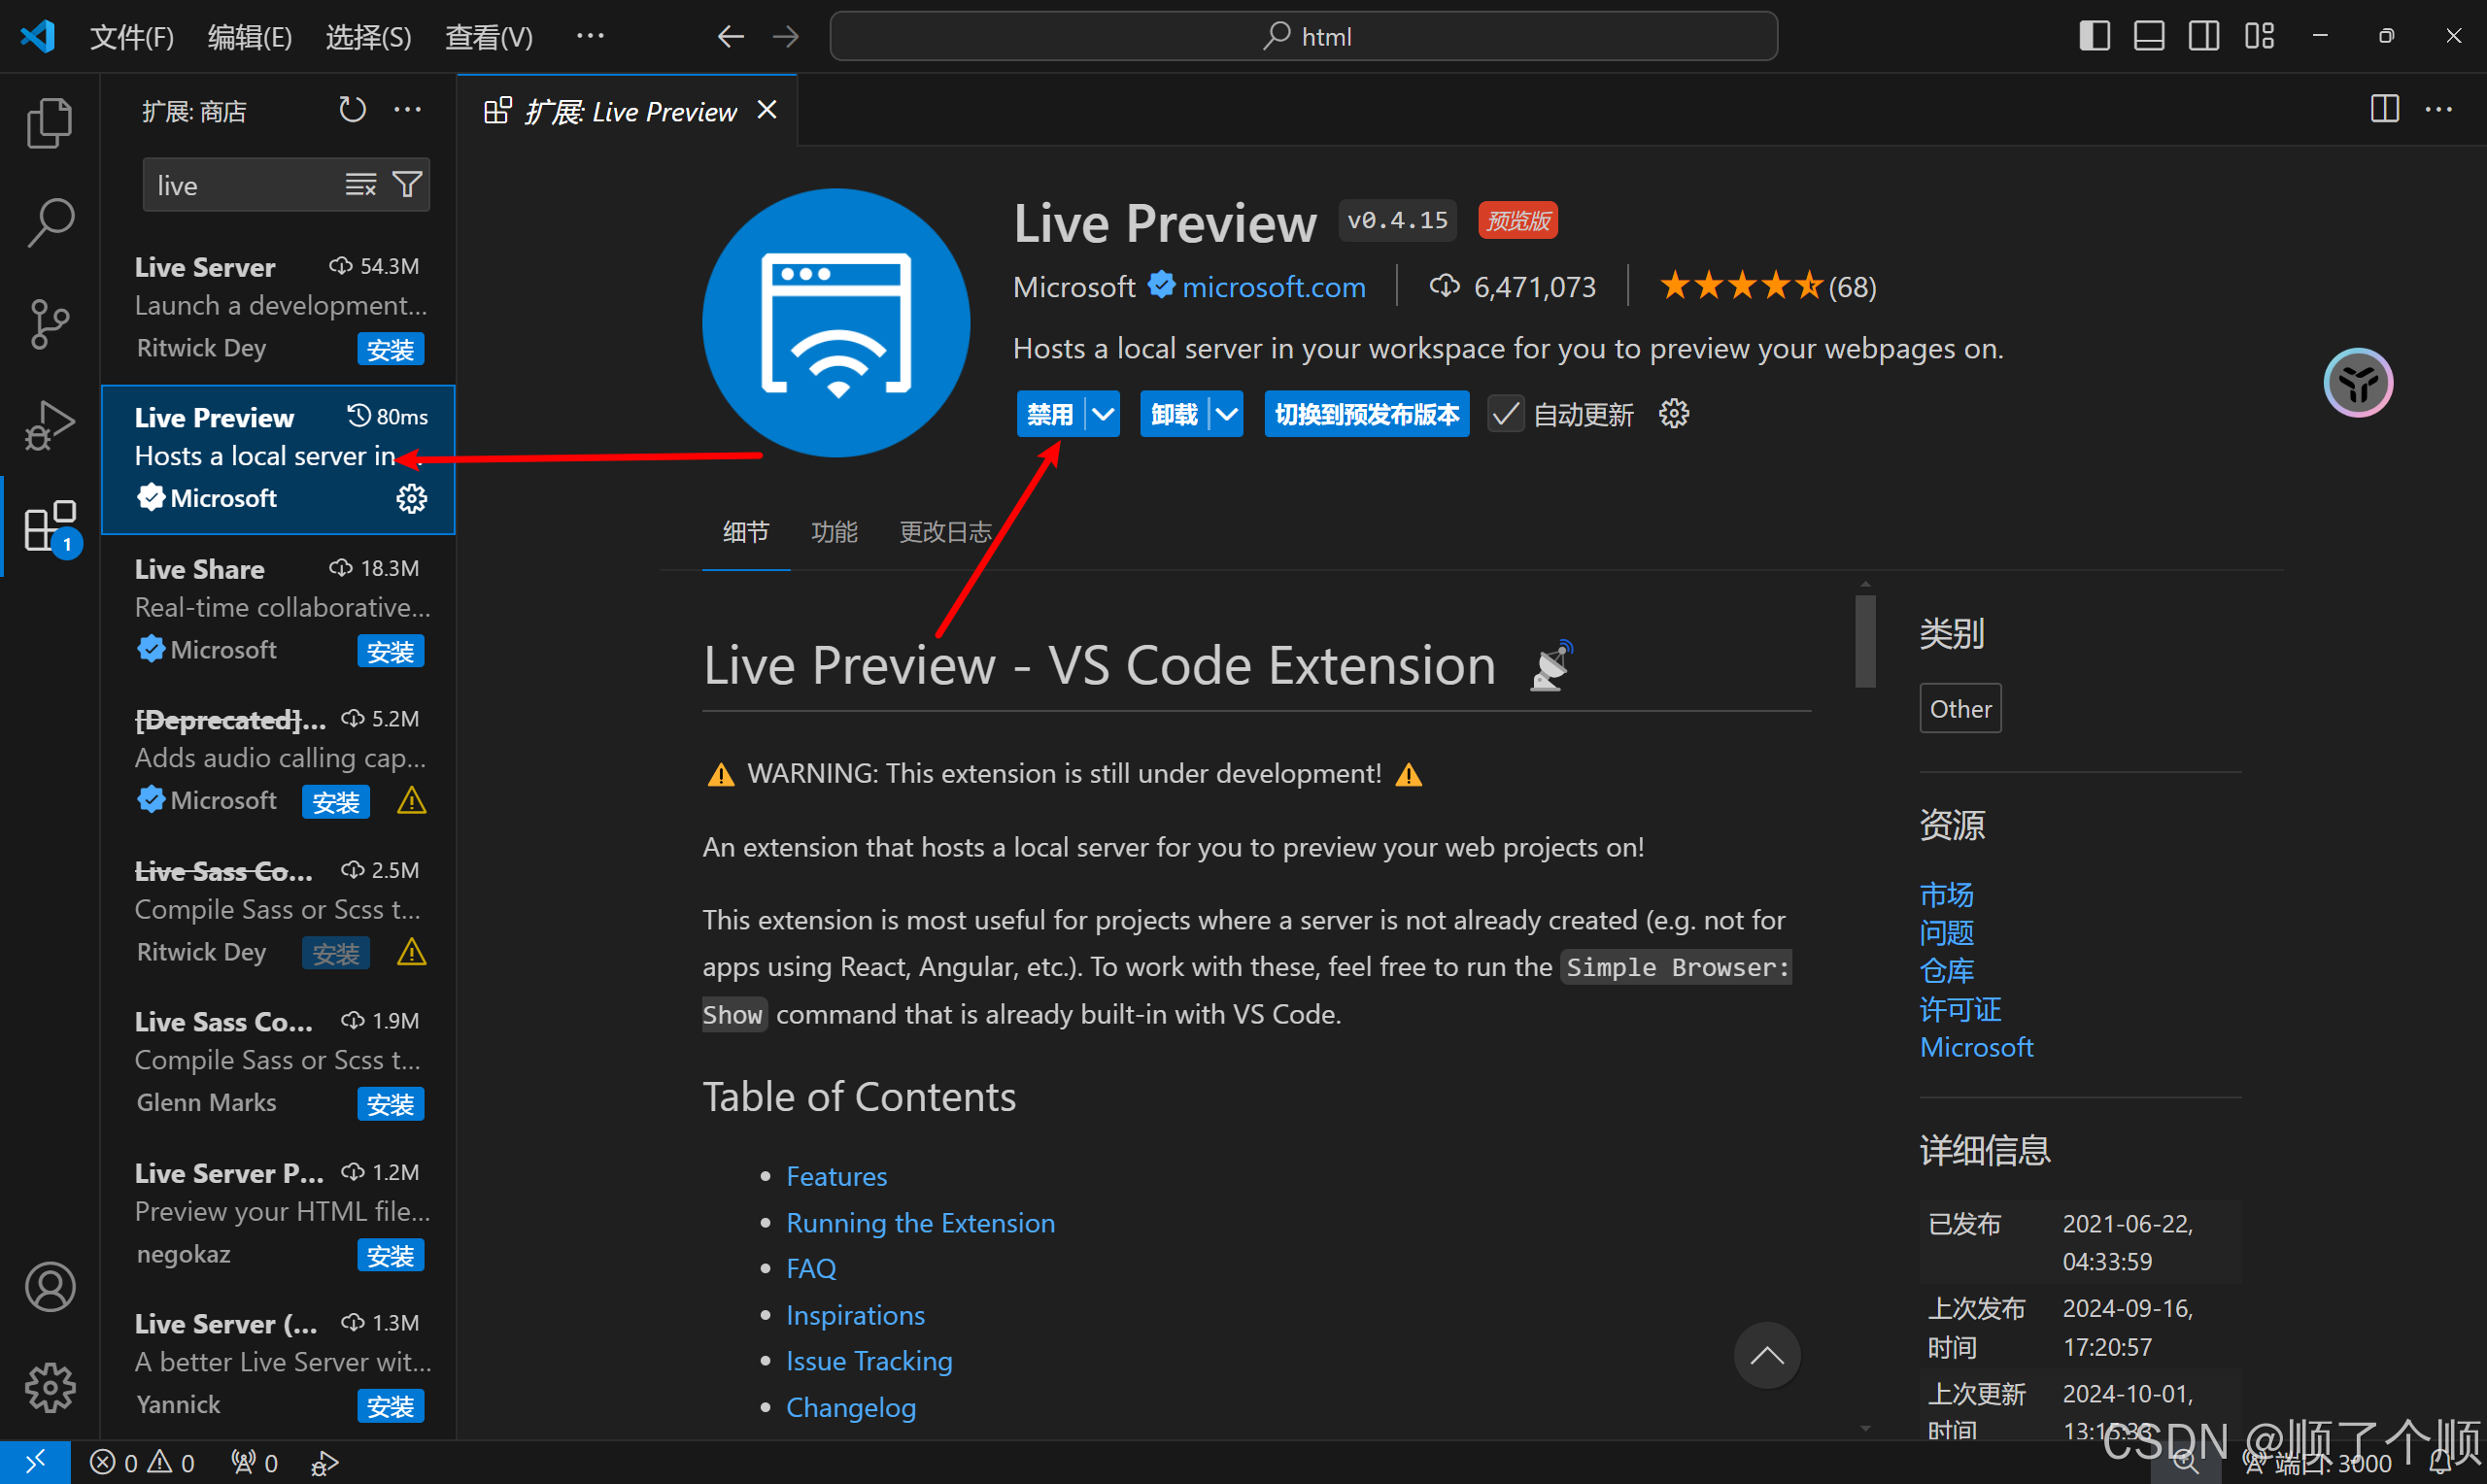Open the Accounts menu icon
2487x1484 pixels.
(x=49, y=1287)
